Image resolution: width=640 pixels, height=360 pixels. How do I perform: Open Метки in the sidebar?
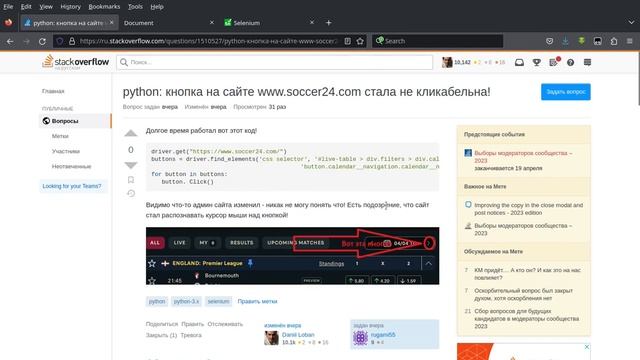[60, 136]
